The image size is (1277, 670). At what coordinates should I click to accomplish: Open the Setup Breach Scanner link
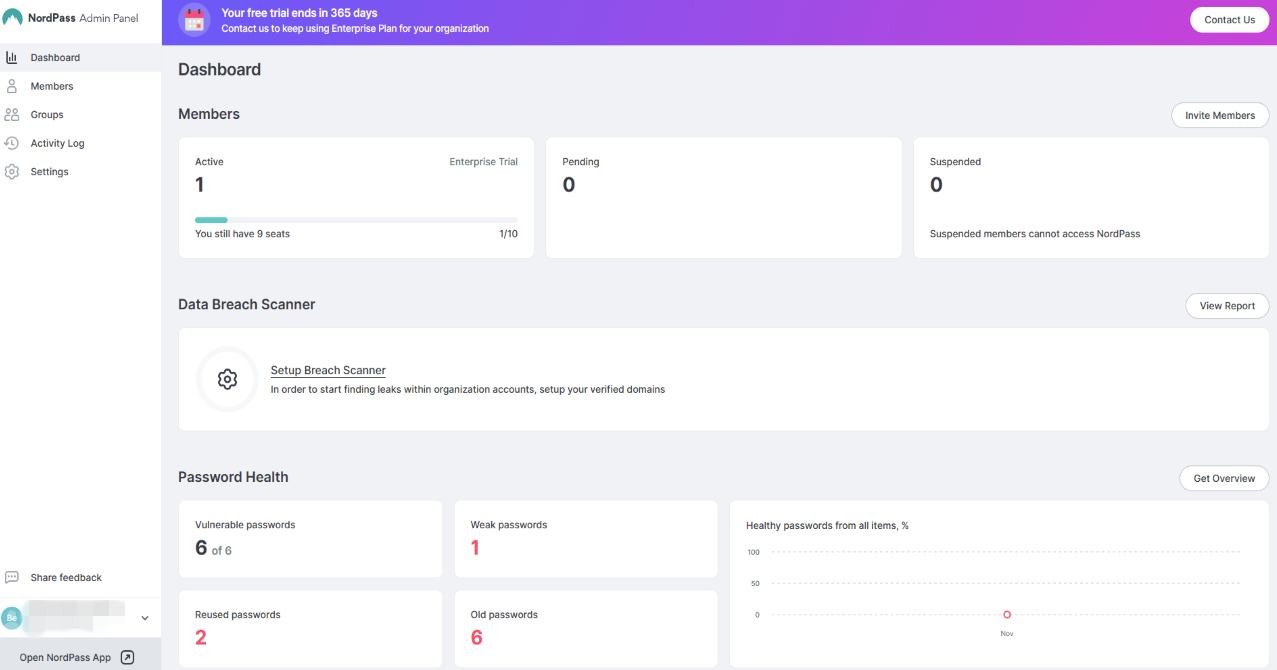[x=327, y=370]
